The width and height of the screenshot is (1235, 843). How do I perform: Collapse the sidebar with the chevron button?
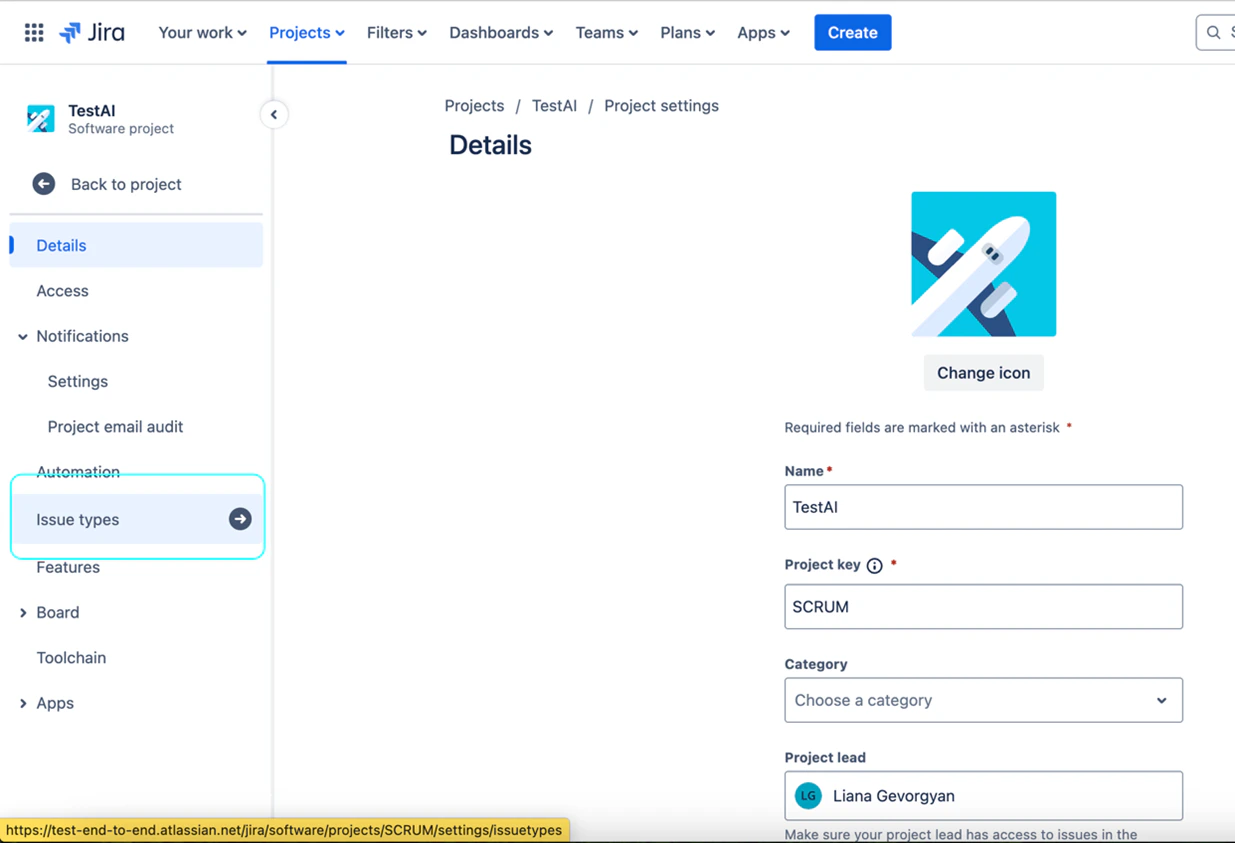click(274, 114)
